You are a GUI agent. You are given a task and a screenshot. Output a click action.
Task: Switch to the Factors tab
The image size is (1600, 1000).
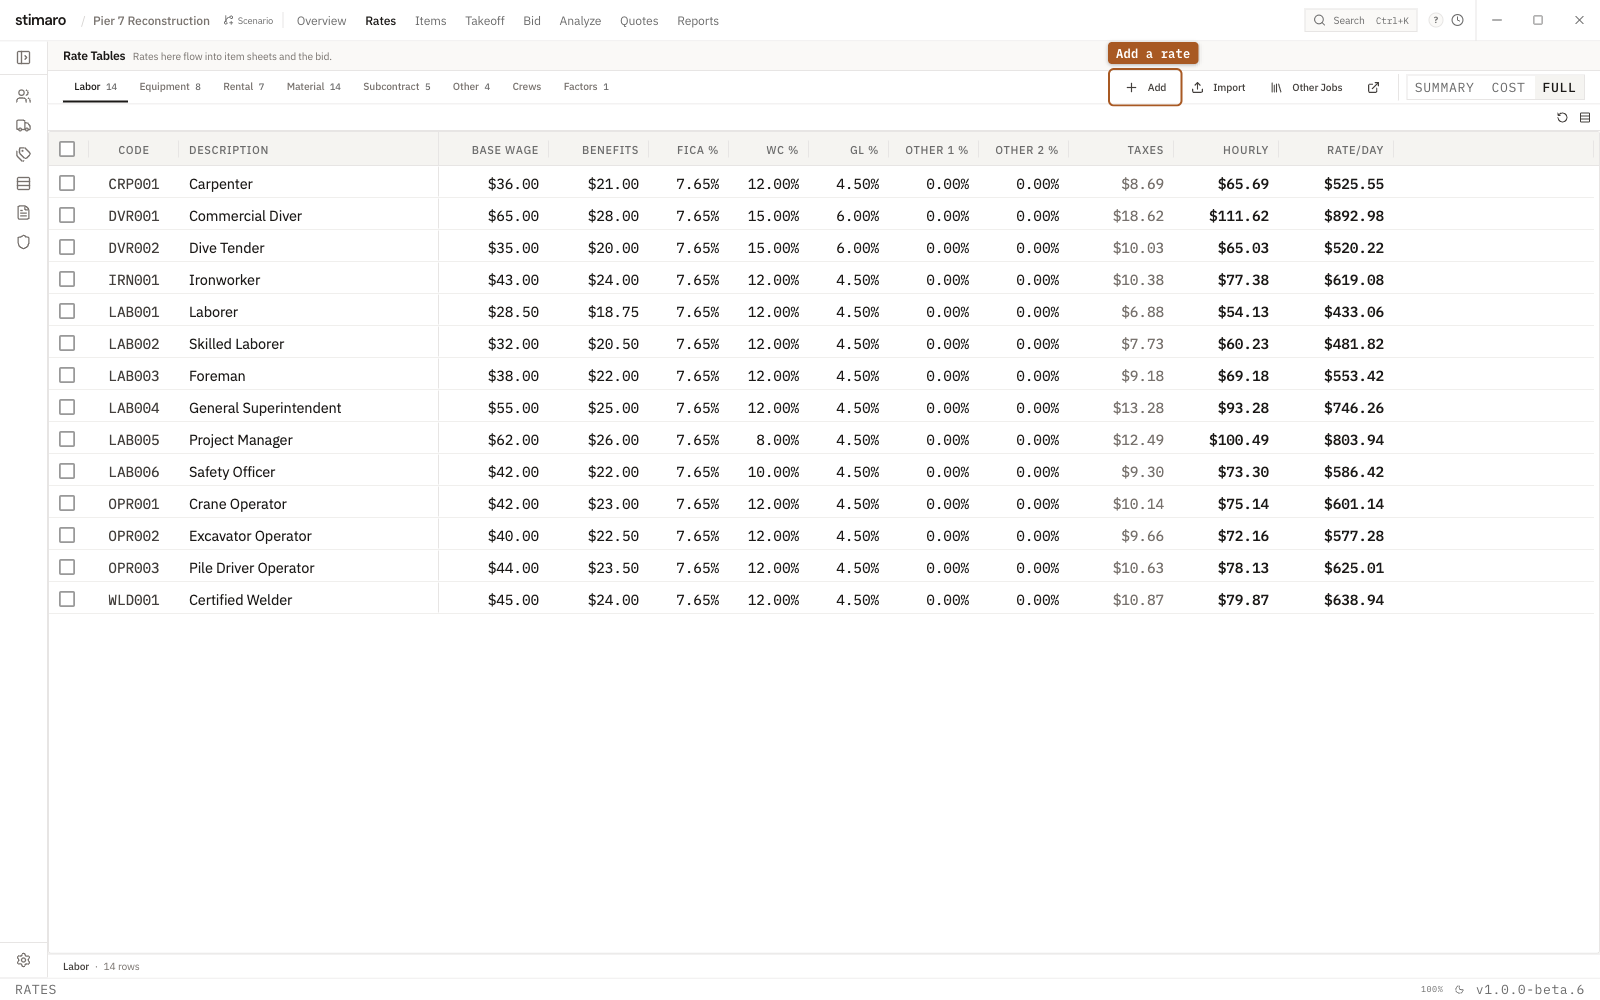586,87
